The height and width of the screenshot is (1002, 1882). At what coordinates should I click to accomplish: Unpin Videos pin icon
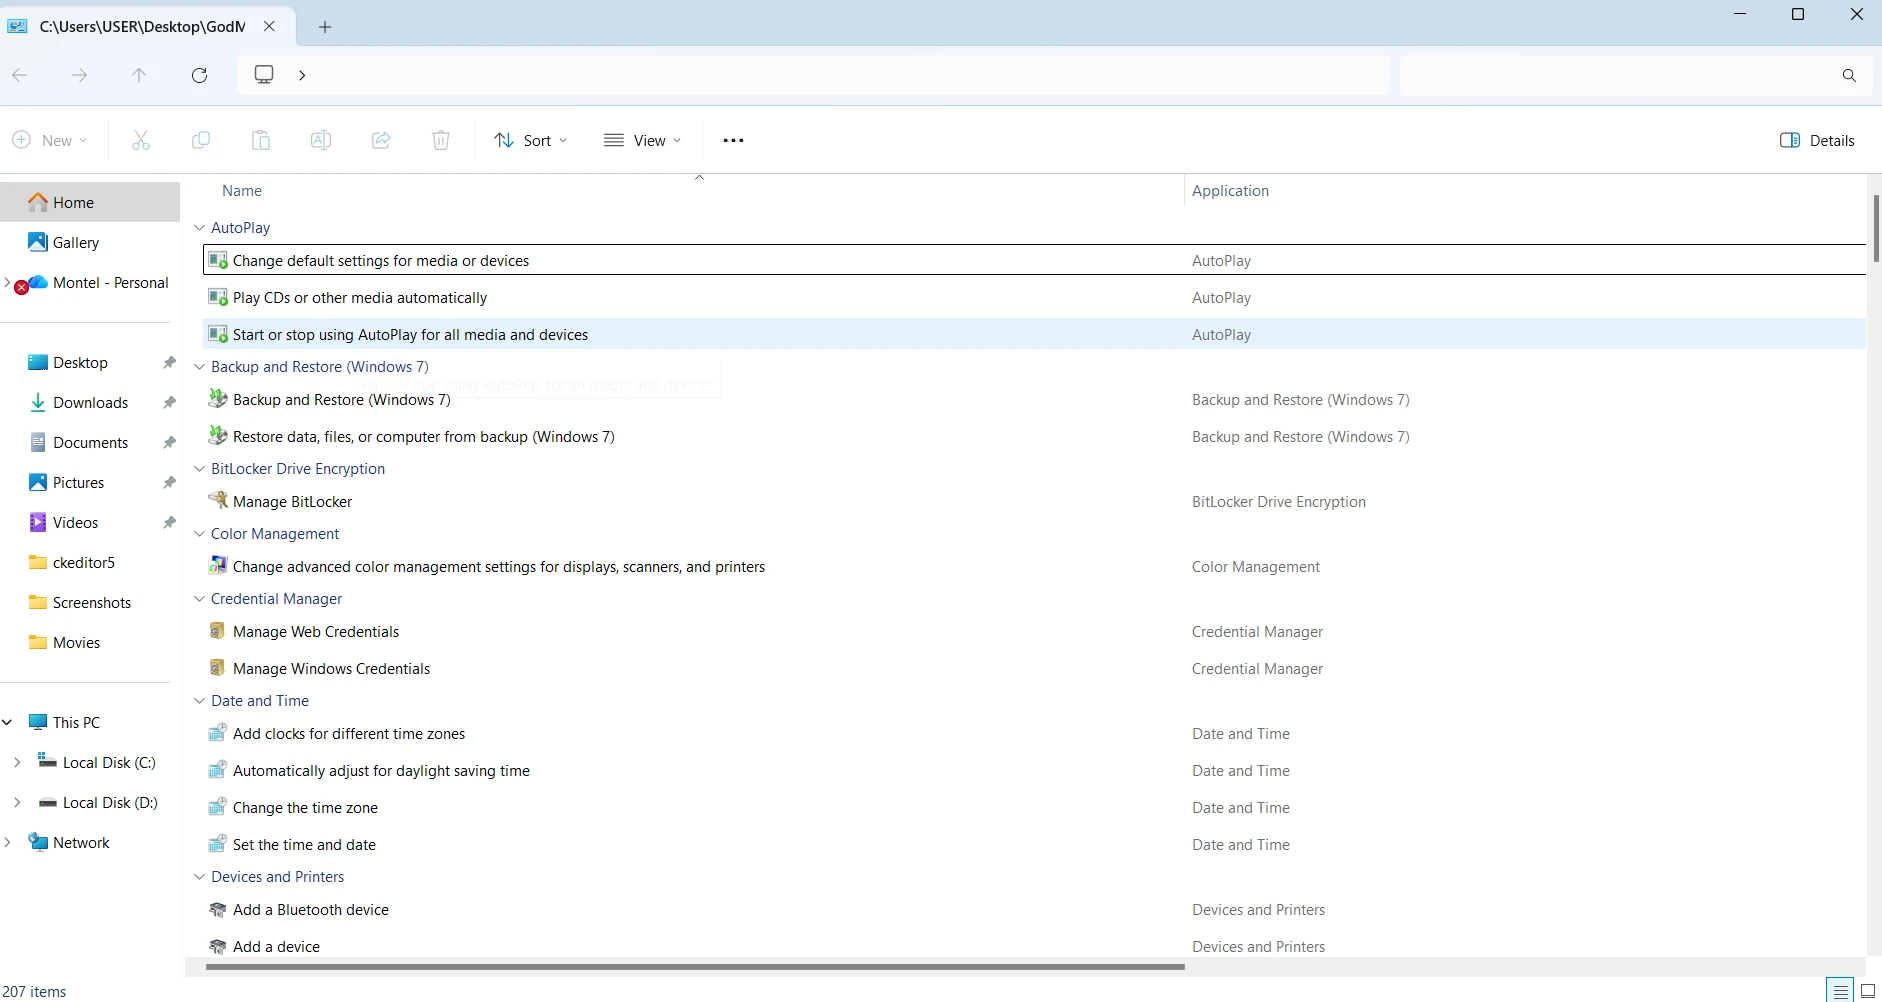pyautogui.click(x=169, y=522)
